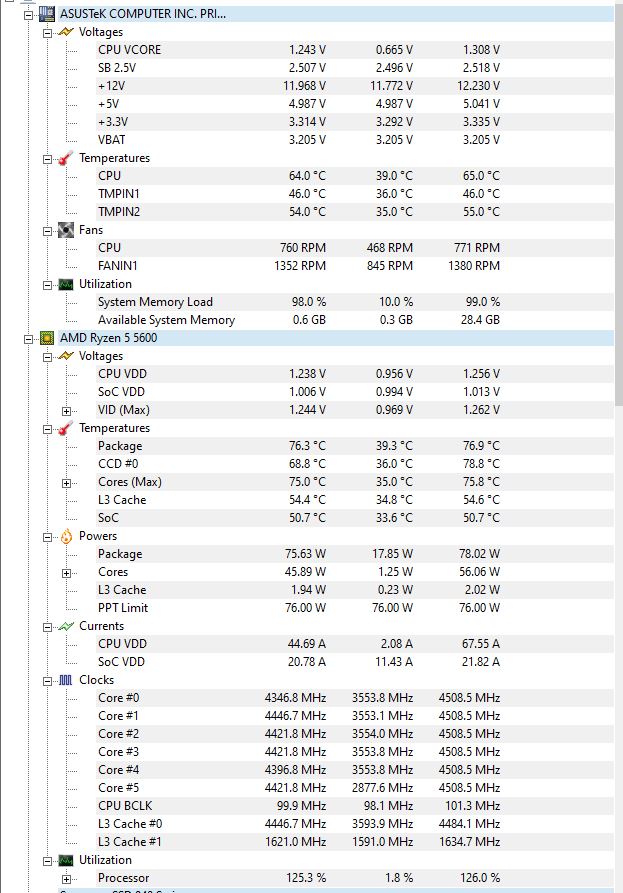623x893 pixels.
Task: Click the 76.3 °C Package temperature value
Action: click(308, 445)
